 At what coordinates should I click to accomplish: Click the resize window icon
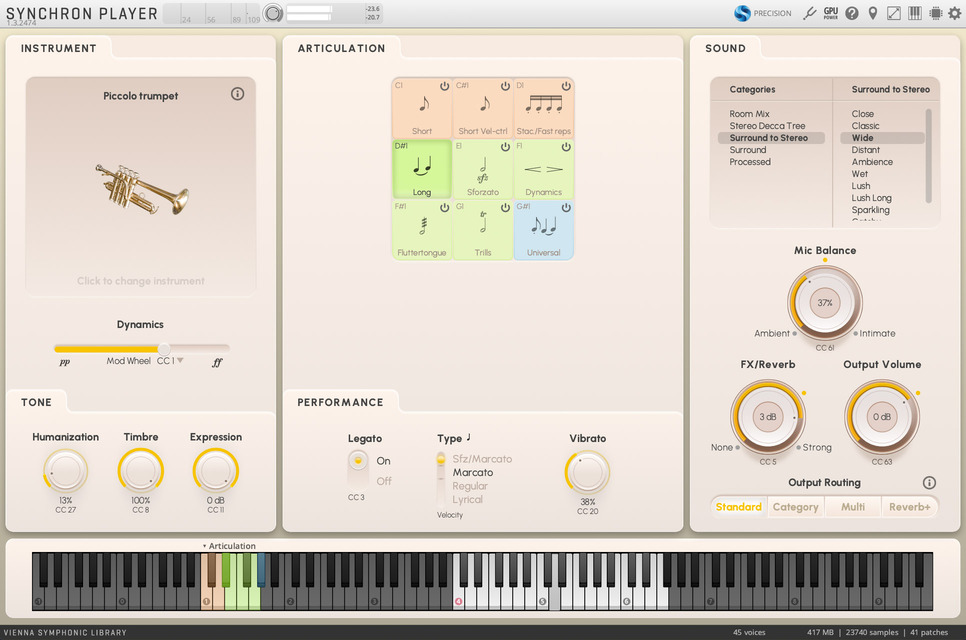tap(893, 13)
